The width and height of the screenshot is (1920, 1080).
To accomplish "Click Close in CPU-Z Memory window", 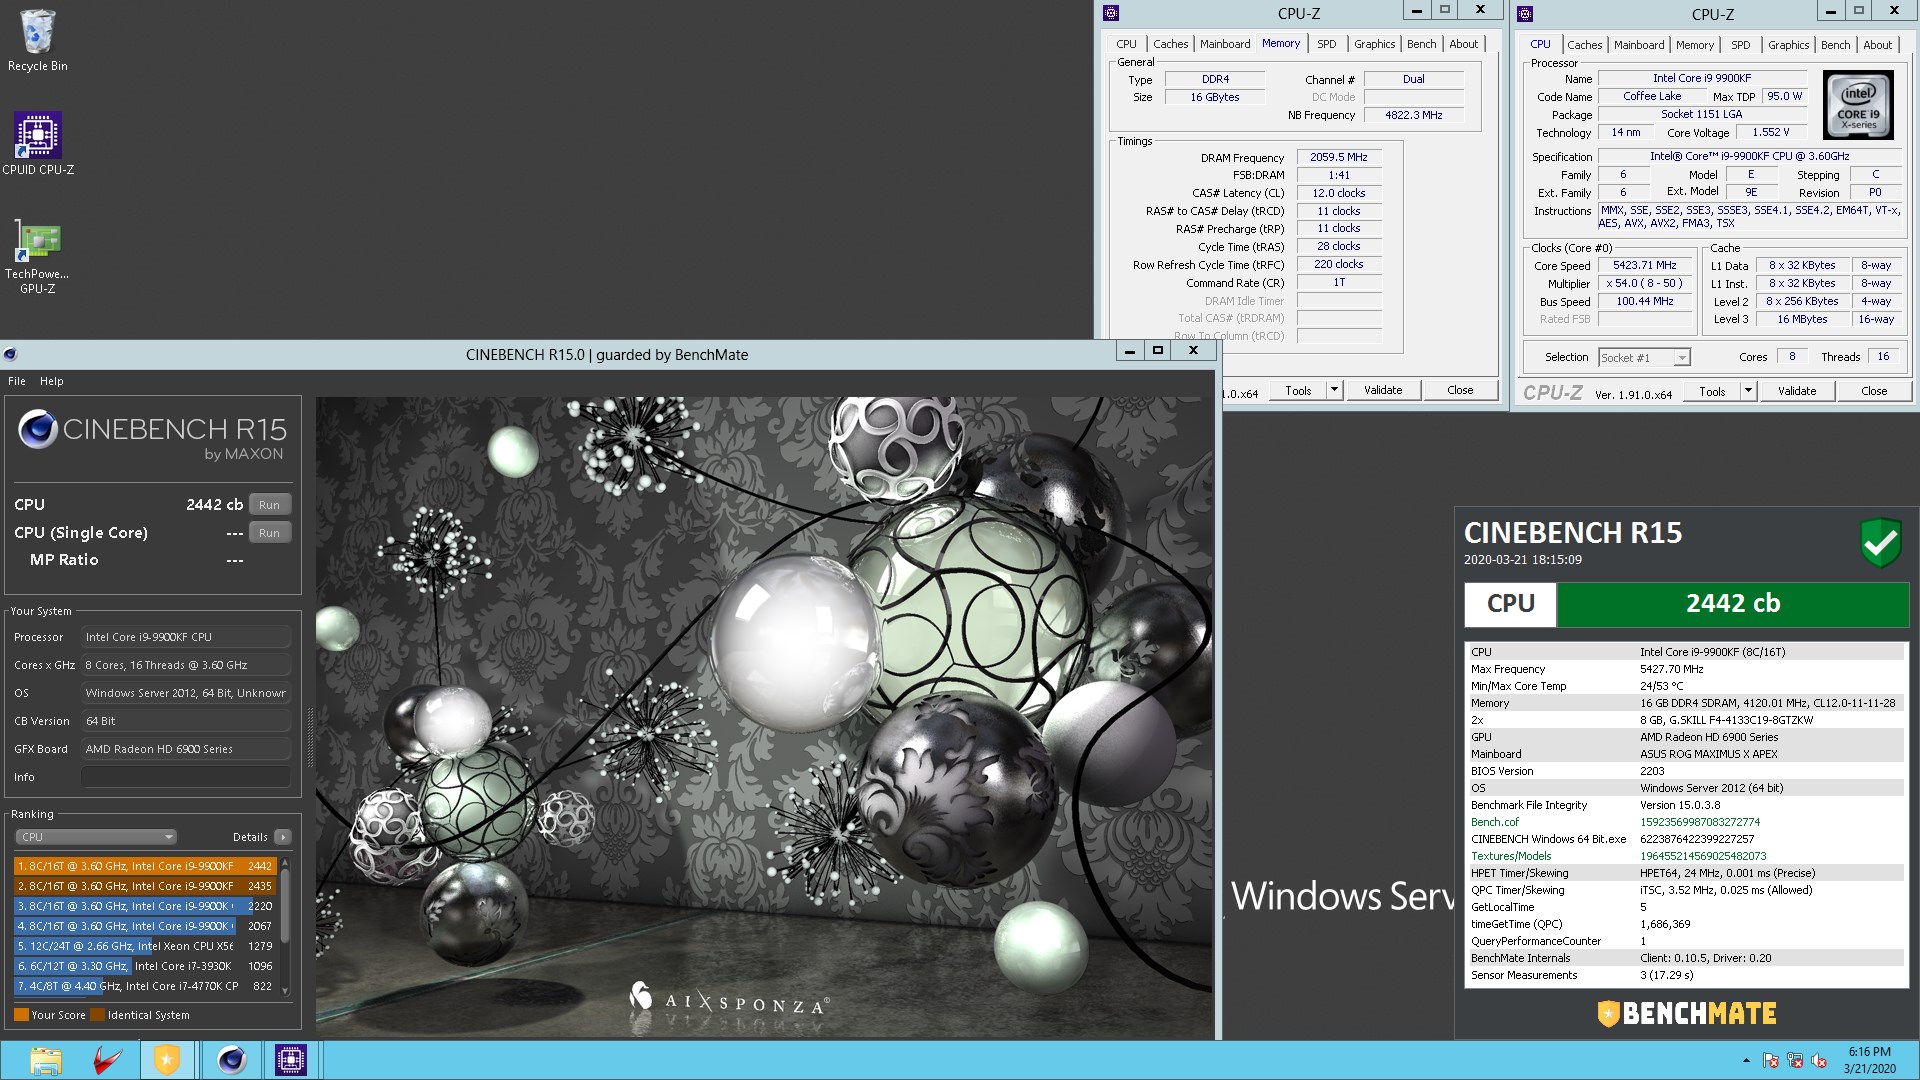I will point(1460,390).
